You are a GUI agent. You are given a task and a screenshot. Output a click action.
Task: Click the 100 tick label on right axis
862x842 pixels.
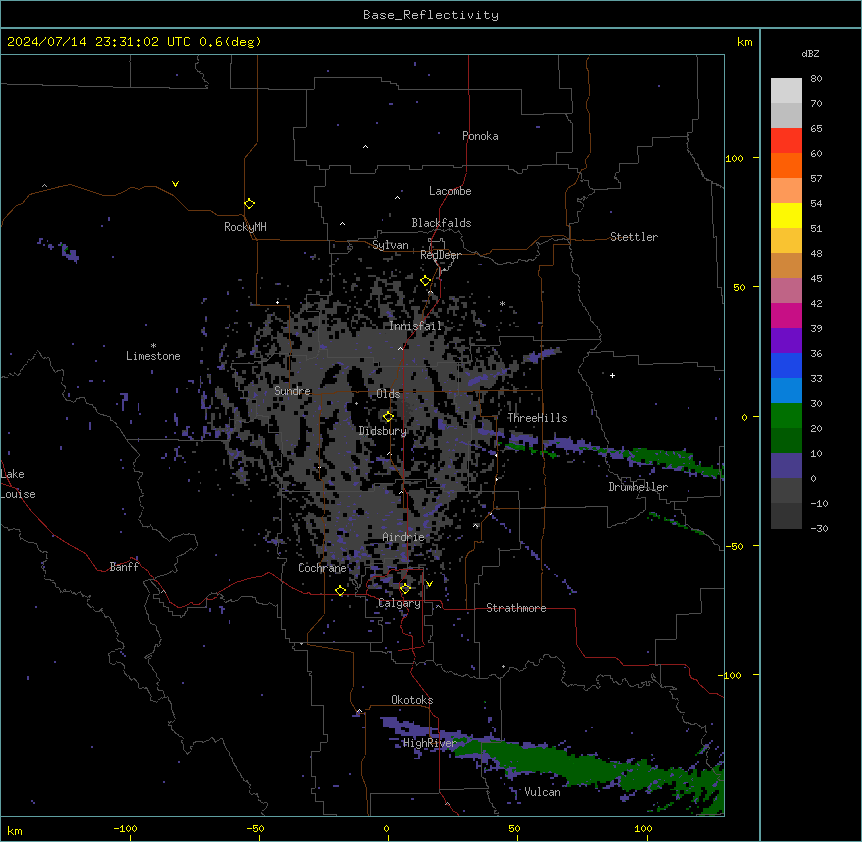734,158
